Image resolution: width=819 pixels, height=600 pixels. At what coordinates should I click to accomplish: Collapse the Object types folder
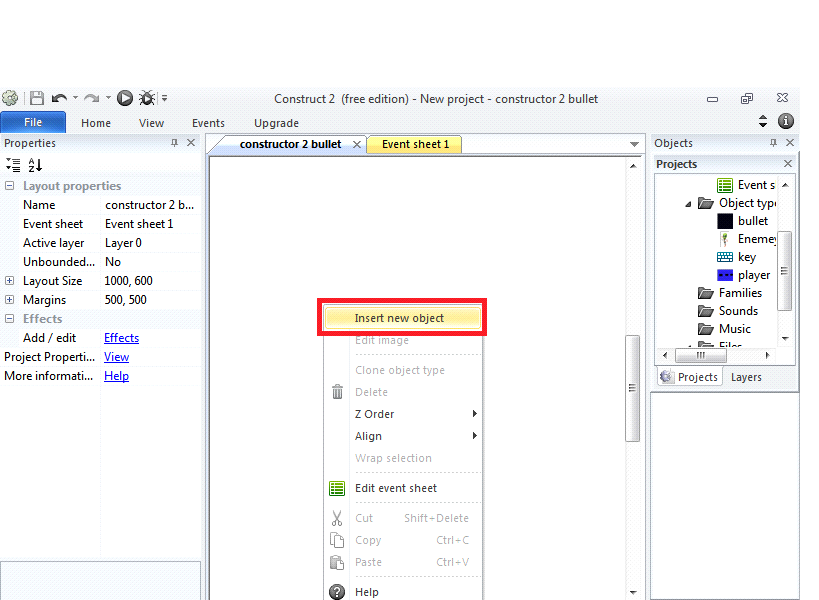(x=686, y=203)
